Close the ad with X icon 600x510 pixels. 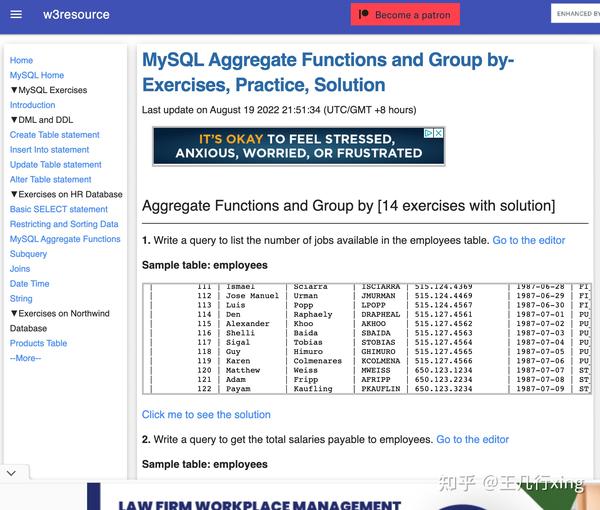coord(439,133)
